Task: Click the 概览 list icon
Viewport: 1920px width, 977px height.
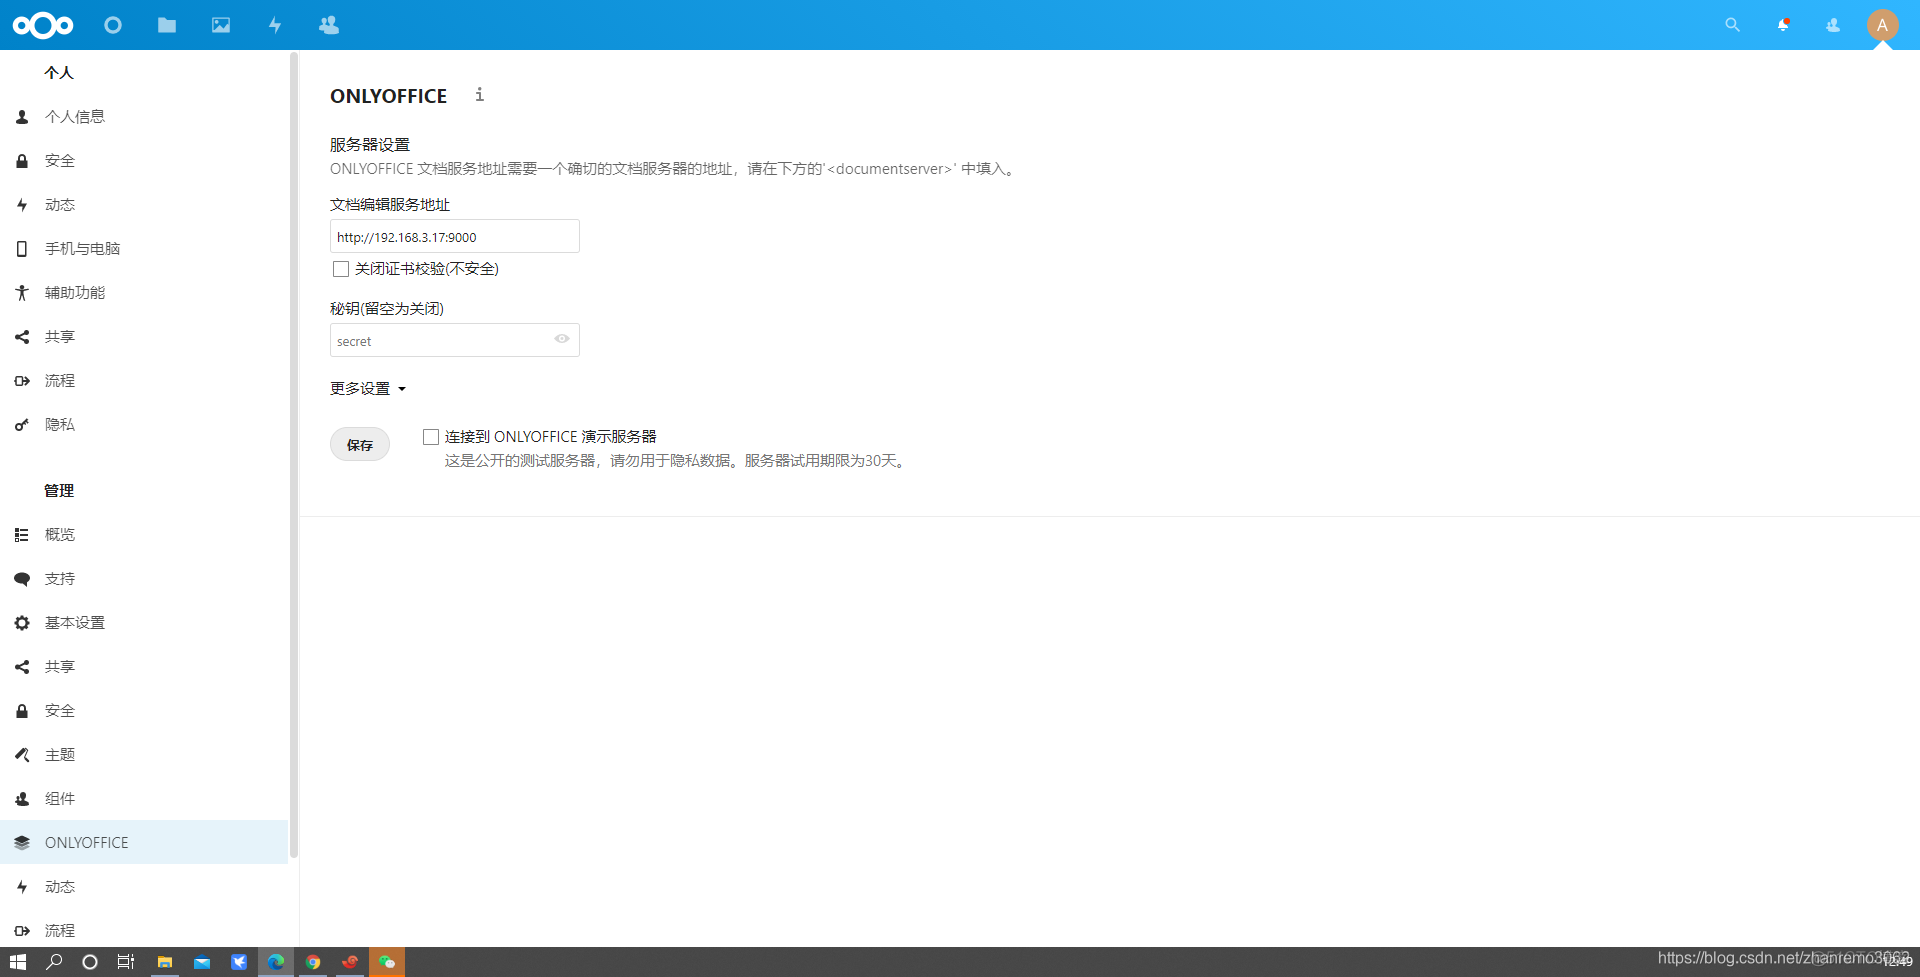Action: tap(22, 535)
